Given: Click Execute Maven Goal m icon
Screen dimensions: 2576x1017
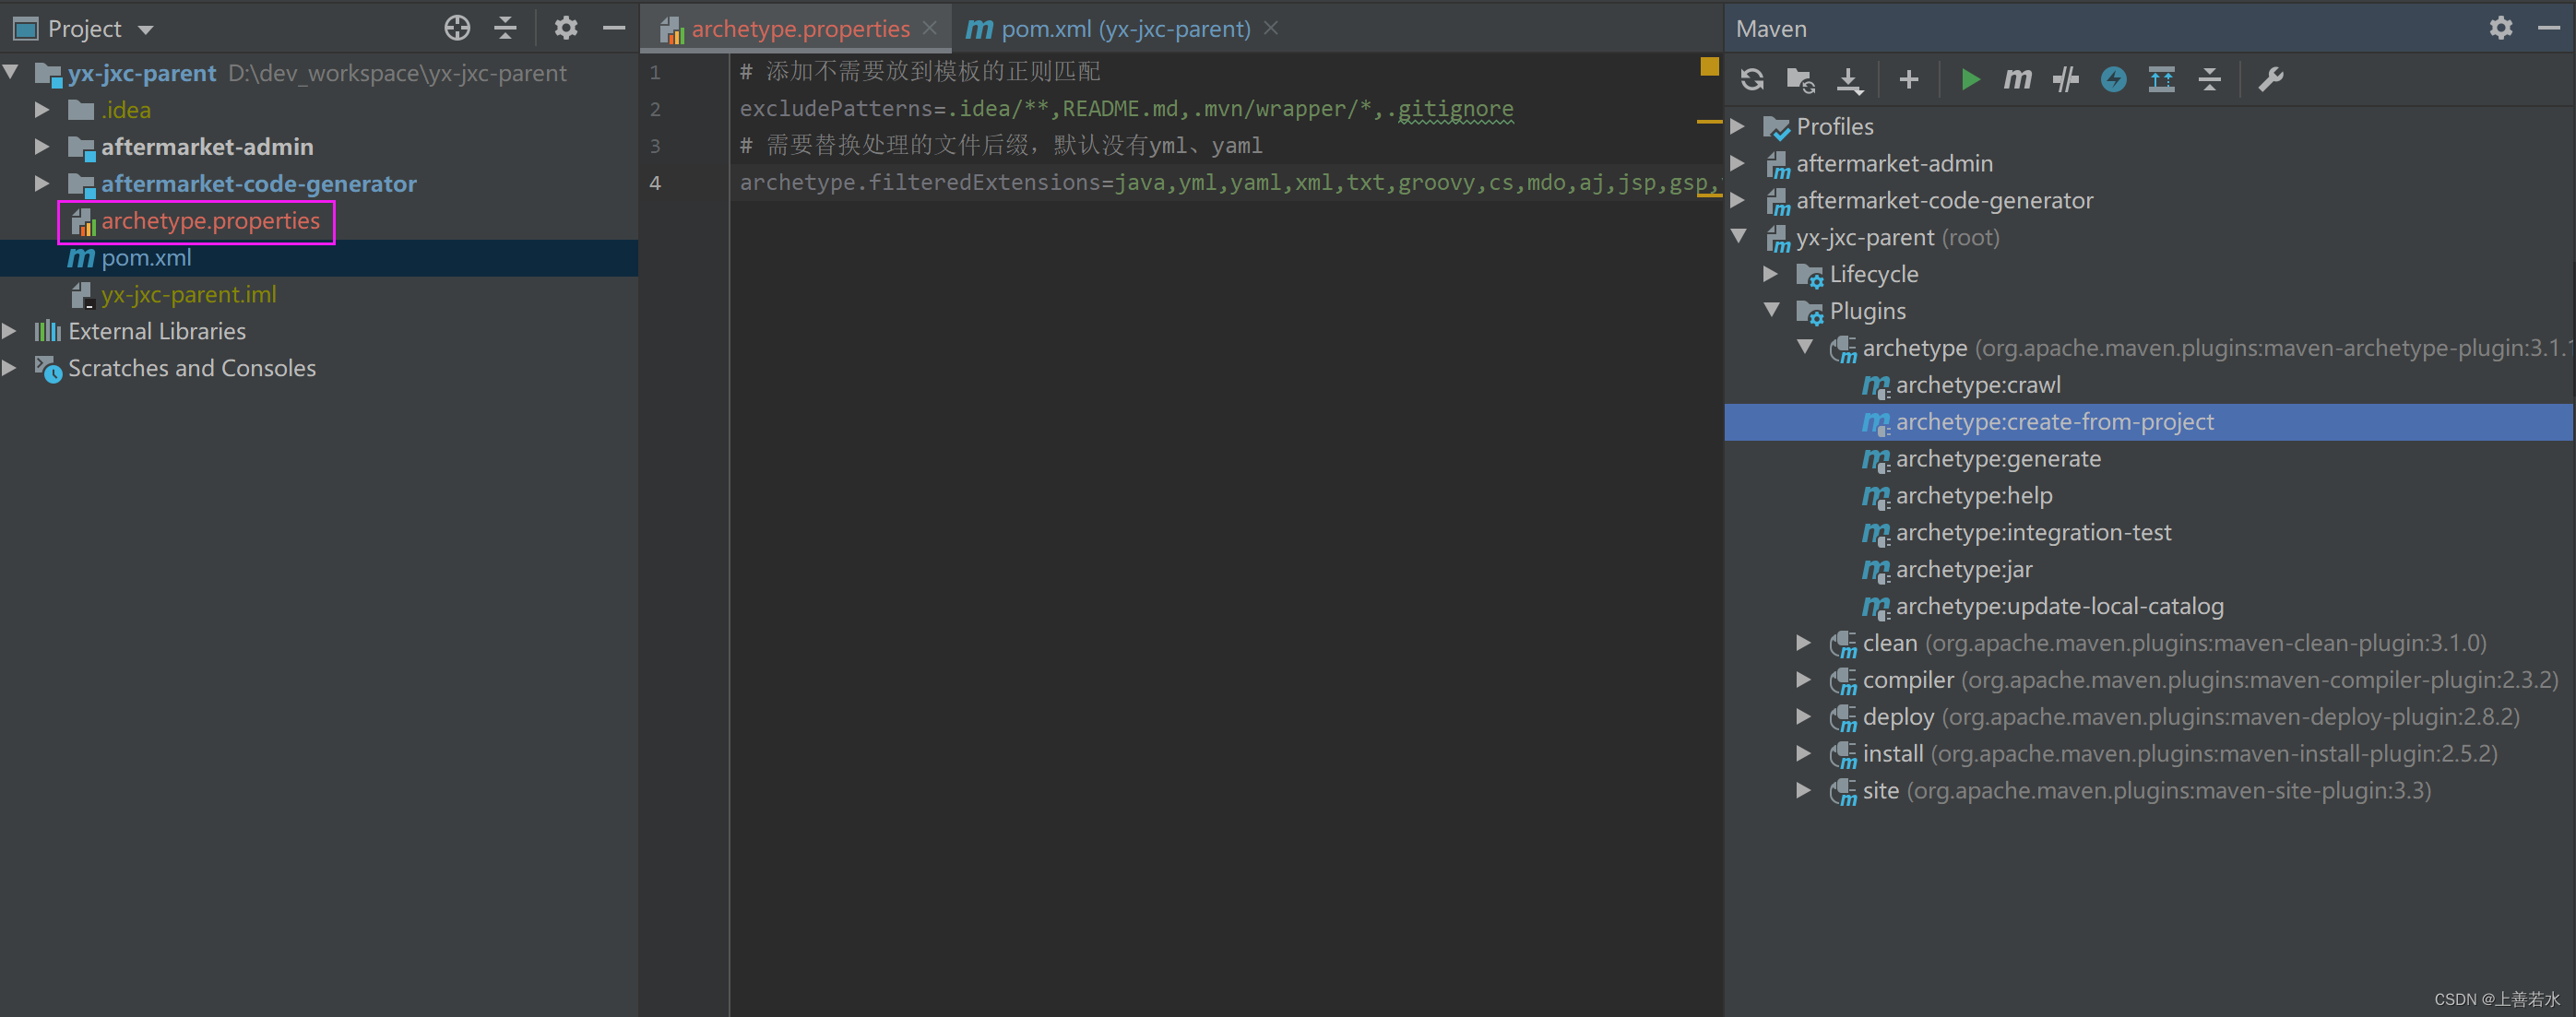Looking at the screenshot, I should coord(2017,79).
